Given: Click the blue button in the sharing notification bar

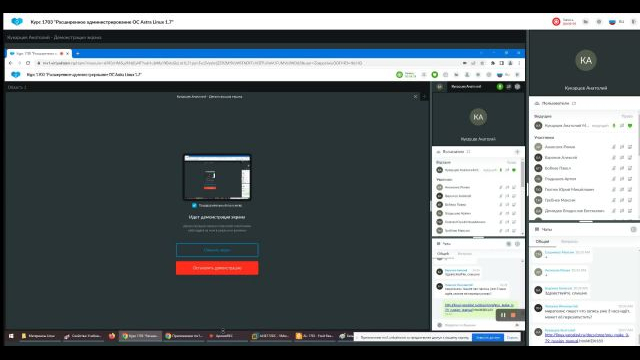Looking at the screenshot, I should coord(487,338).
